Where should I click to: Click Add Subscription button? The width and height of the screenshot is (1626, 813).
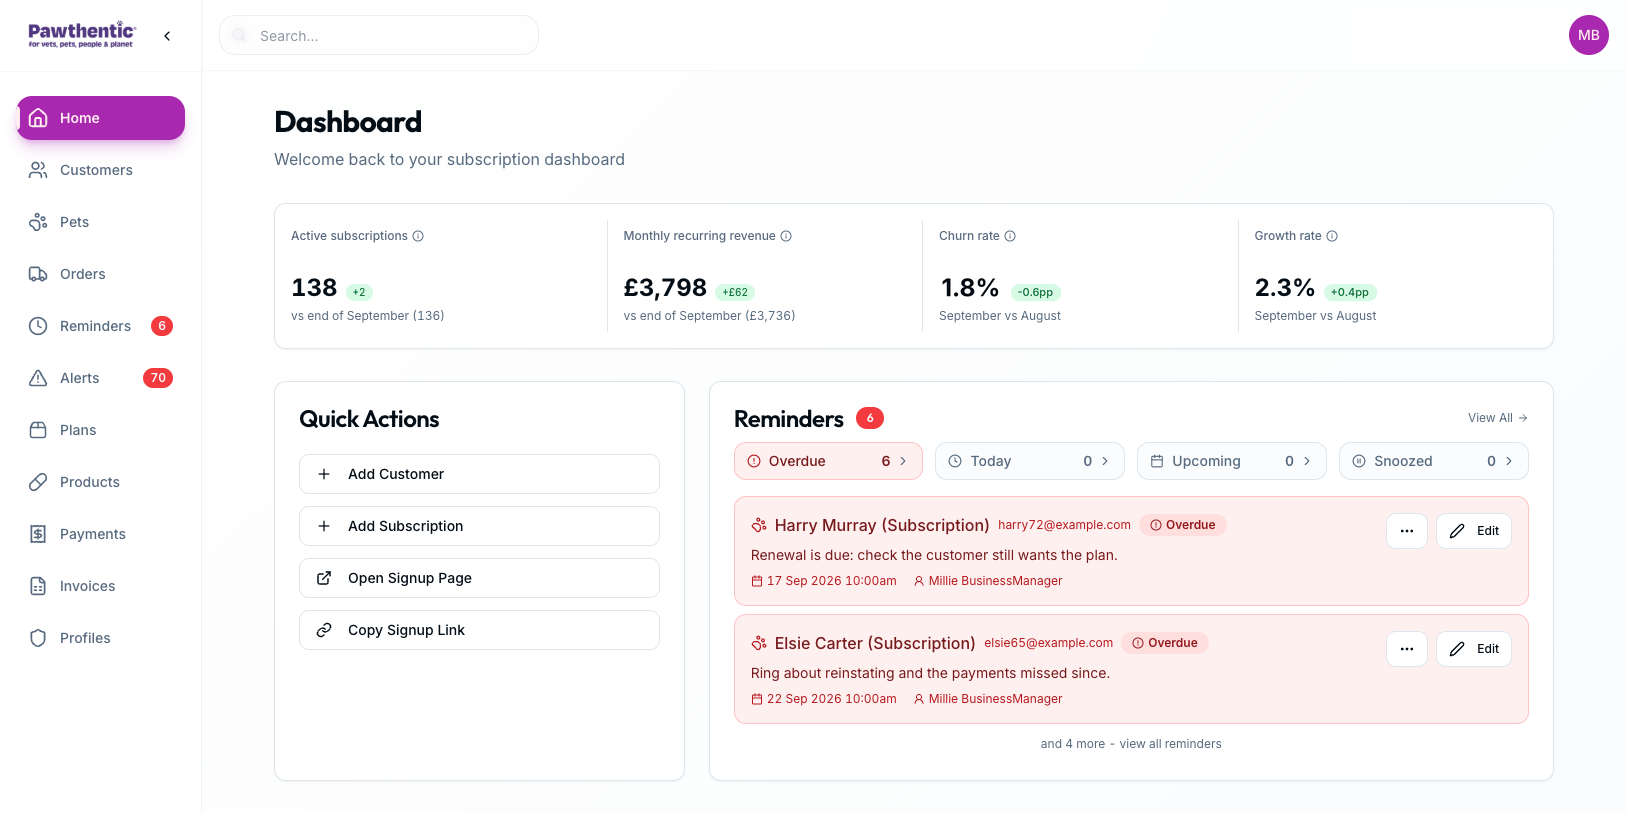(479, 526)
